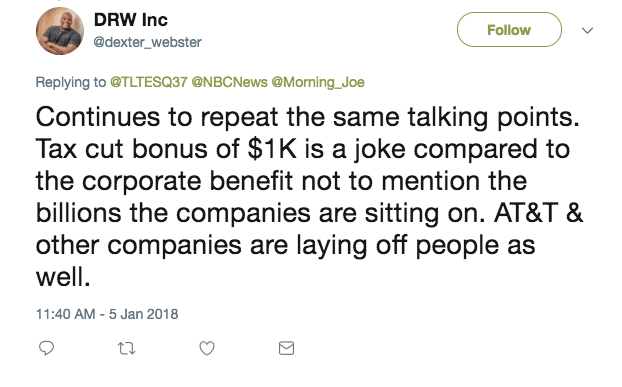The height and width of the screenshot is (387, 622).
Task: Expand the chevron menu beside Follow
Action: (x=587, y=30)
